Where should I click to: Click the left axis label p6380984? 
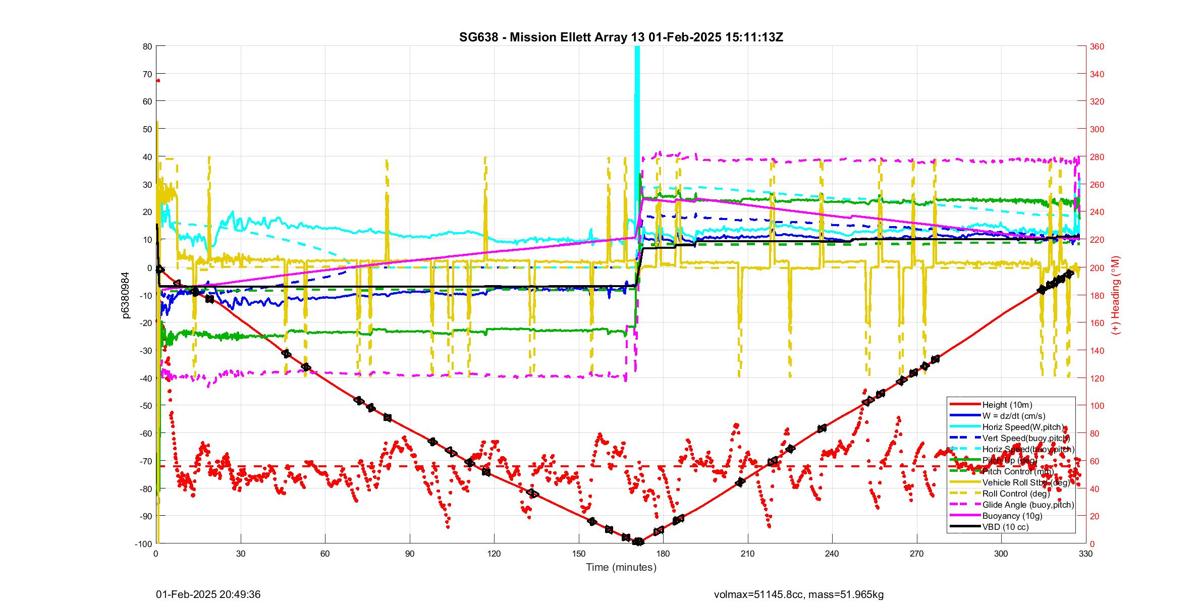(x=126, y=295)
